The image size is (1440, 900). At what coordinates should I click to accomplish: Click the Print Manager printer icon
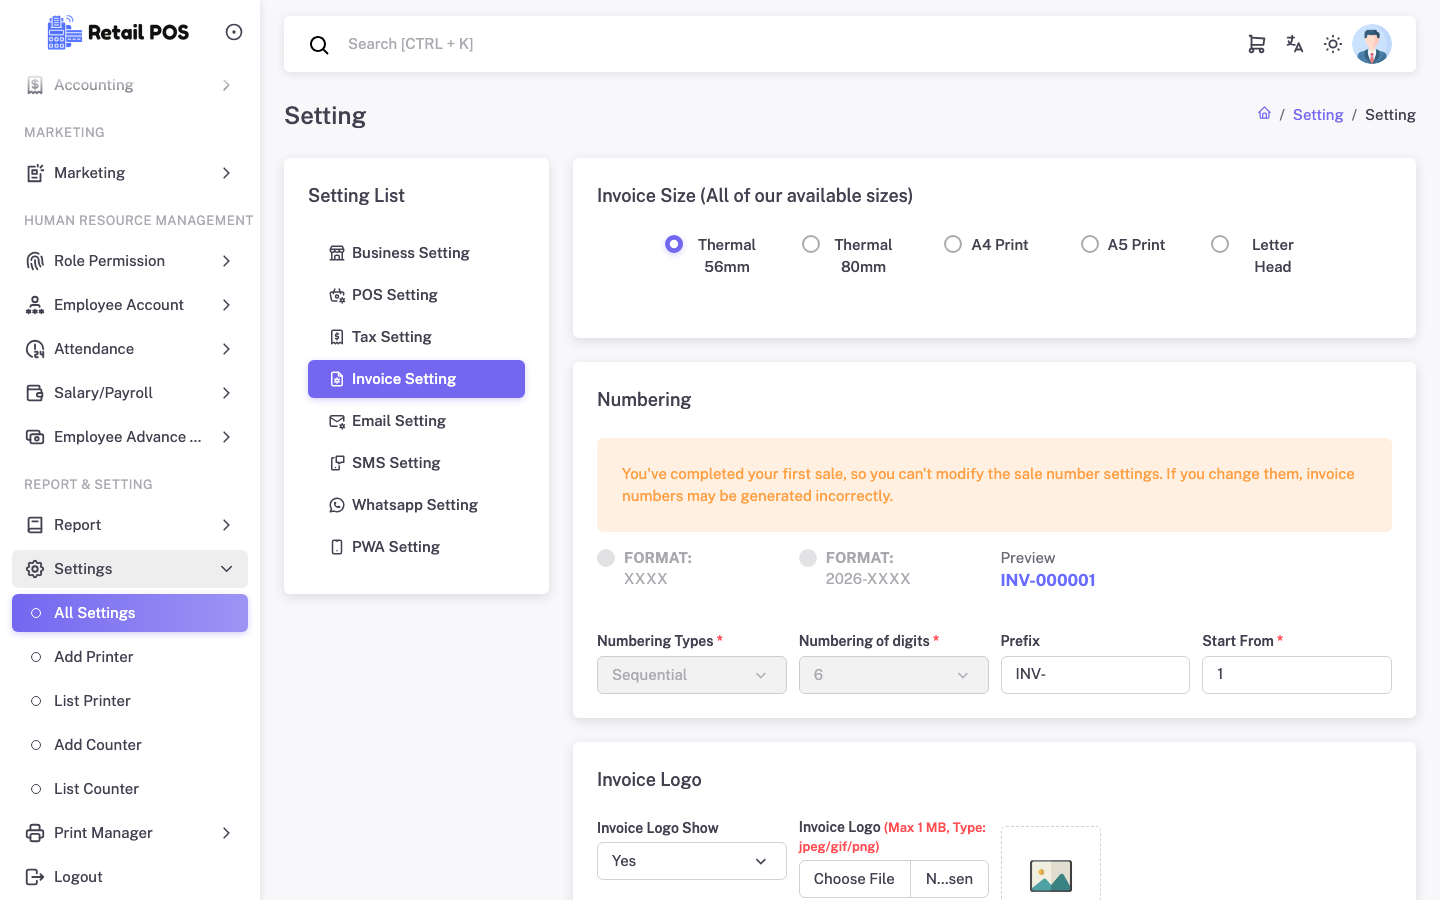coord(35,833)
